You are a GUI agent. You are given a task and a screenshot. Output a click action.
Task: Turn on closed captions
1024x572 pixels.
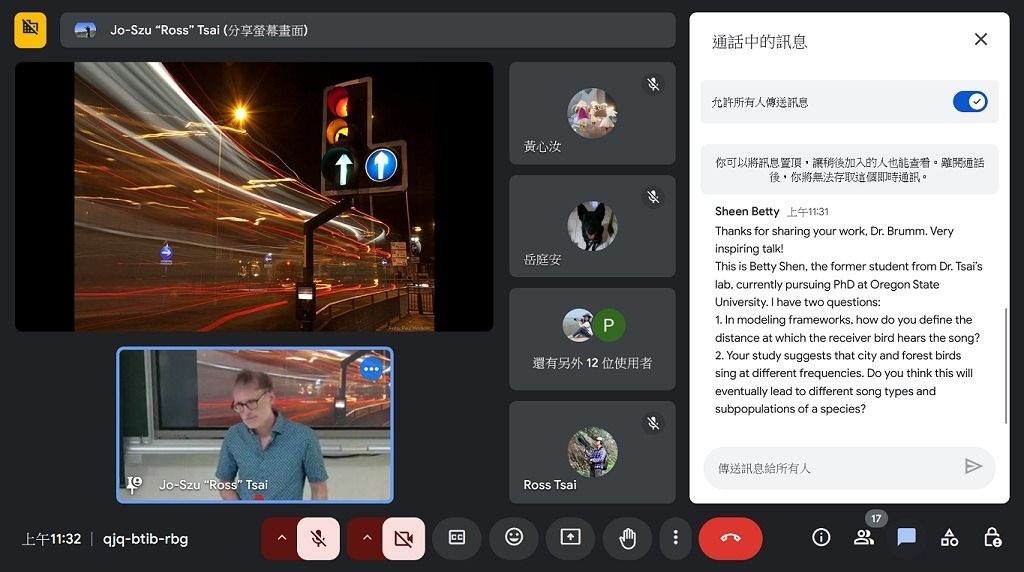(x=457, y=538)
